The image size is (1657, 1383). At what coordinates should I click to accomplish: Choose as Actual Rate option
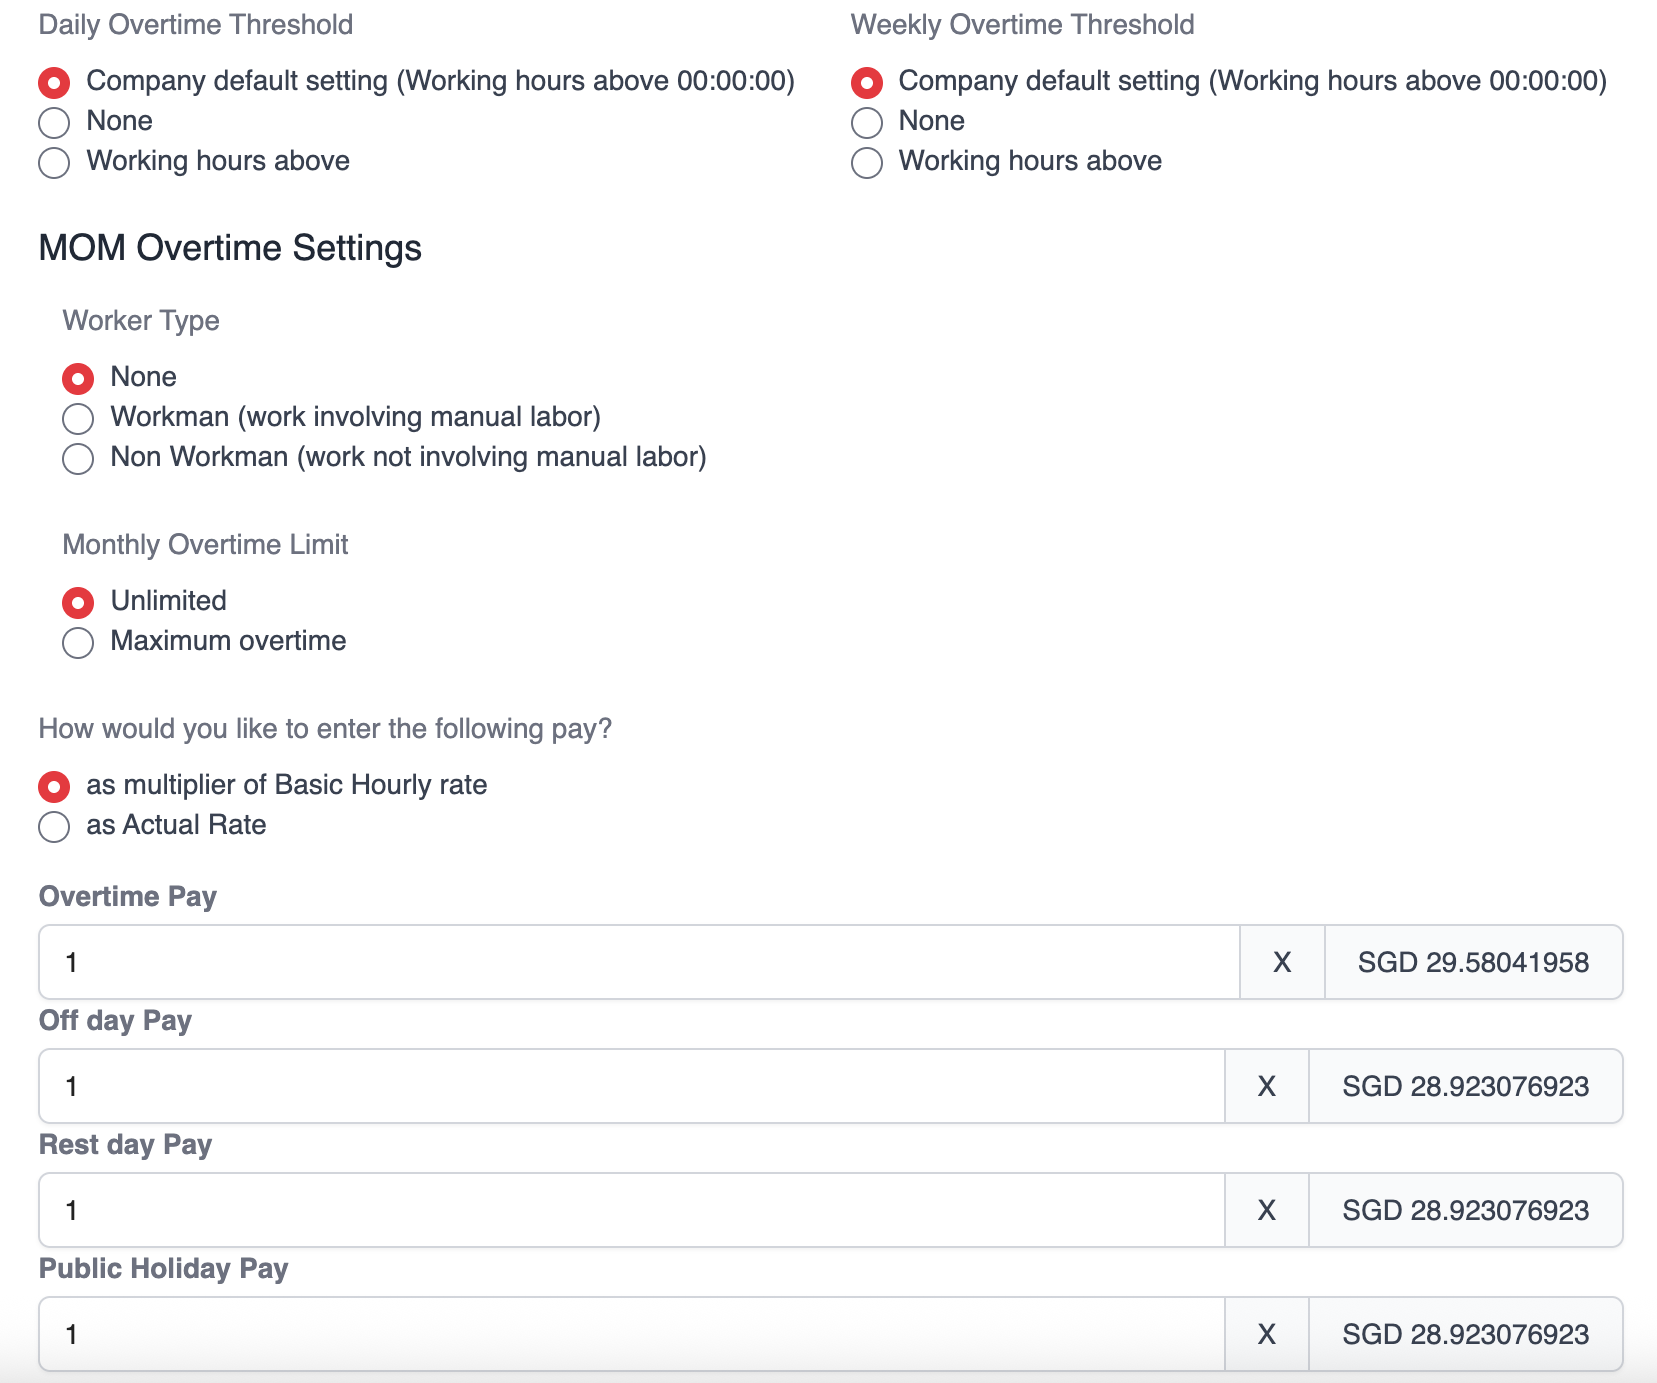(54, 826)
